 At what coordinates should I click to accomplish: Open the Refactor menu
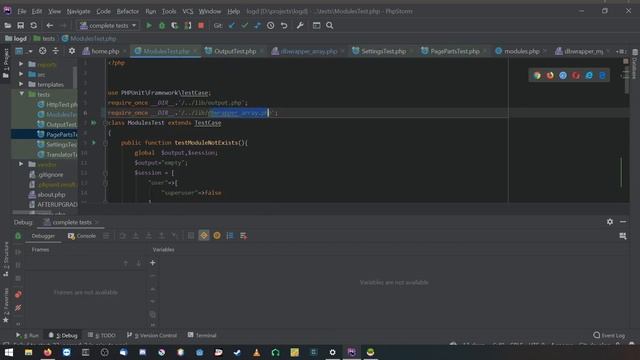(x=127, y=11)
